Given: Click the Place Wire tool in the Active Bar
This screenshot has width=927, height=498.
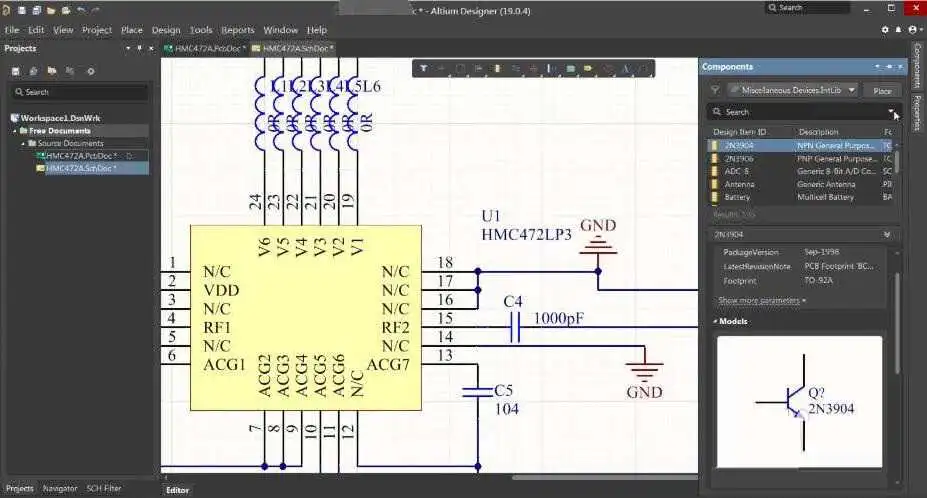Looking at the screenshot, I should click(x=516, y=69).
